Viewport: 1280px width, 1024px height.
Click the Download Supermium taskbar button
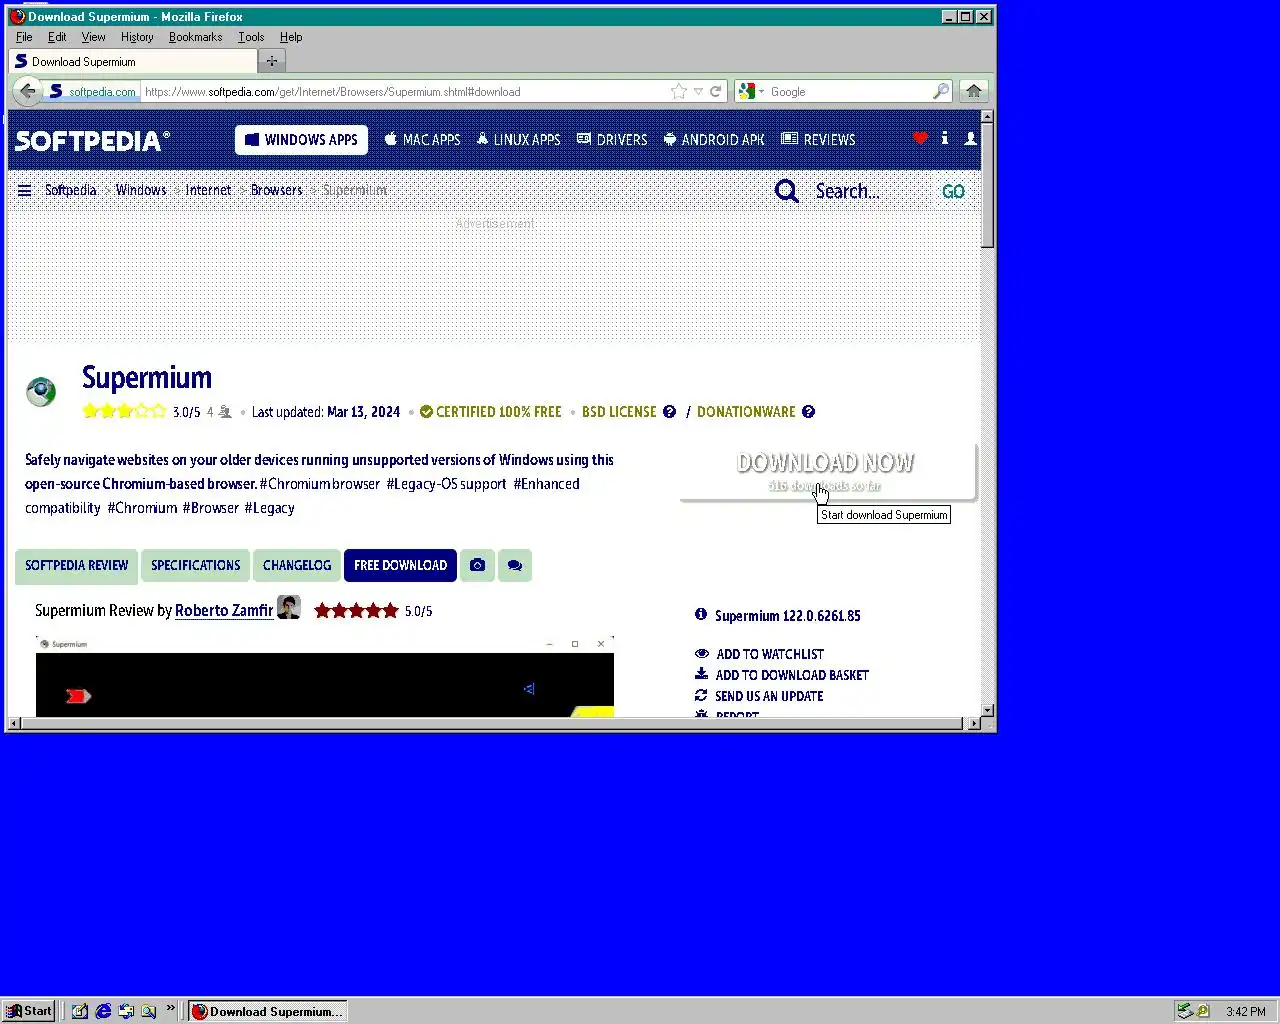(x=268, y=1011)
